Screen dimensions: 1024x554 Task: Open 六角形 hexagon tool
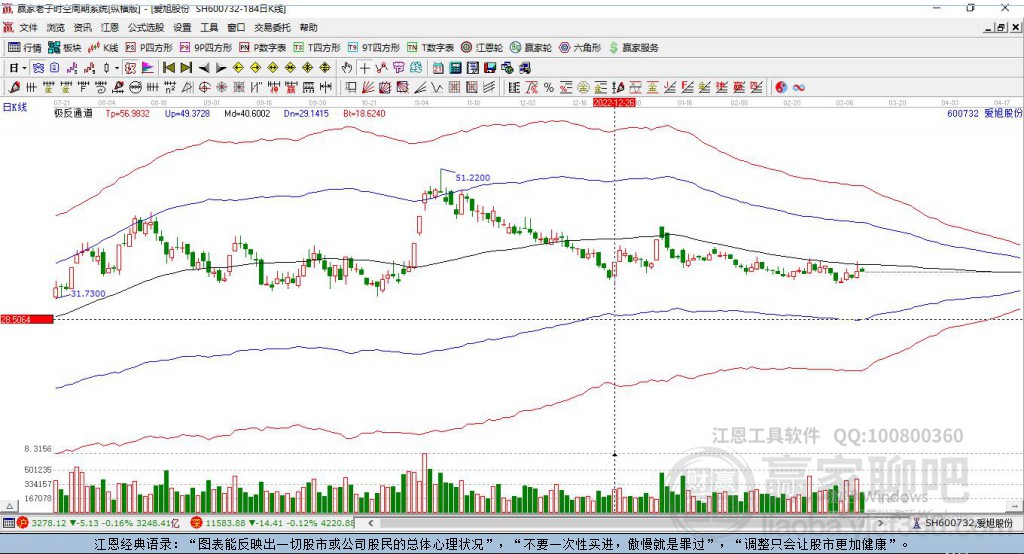[580, 48]
